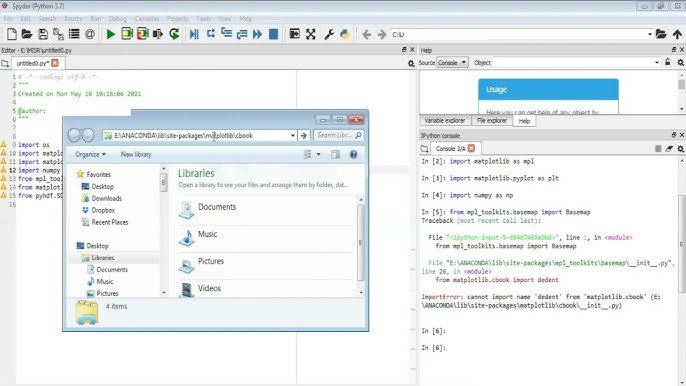The width and height of the screenshot is (686, 386).
Task: Maximize the current pane icon
Action: [311, 34]
